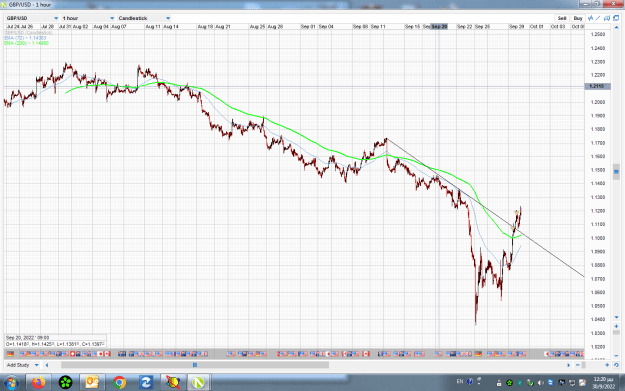Click the Swiss flag economic event icon
625x391 pixels.
point(73,354)
